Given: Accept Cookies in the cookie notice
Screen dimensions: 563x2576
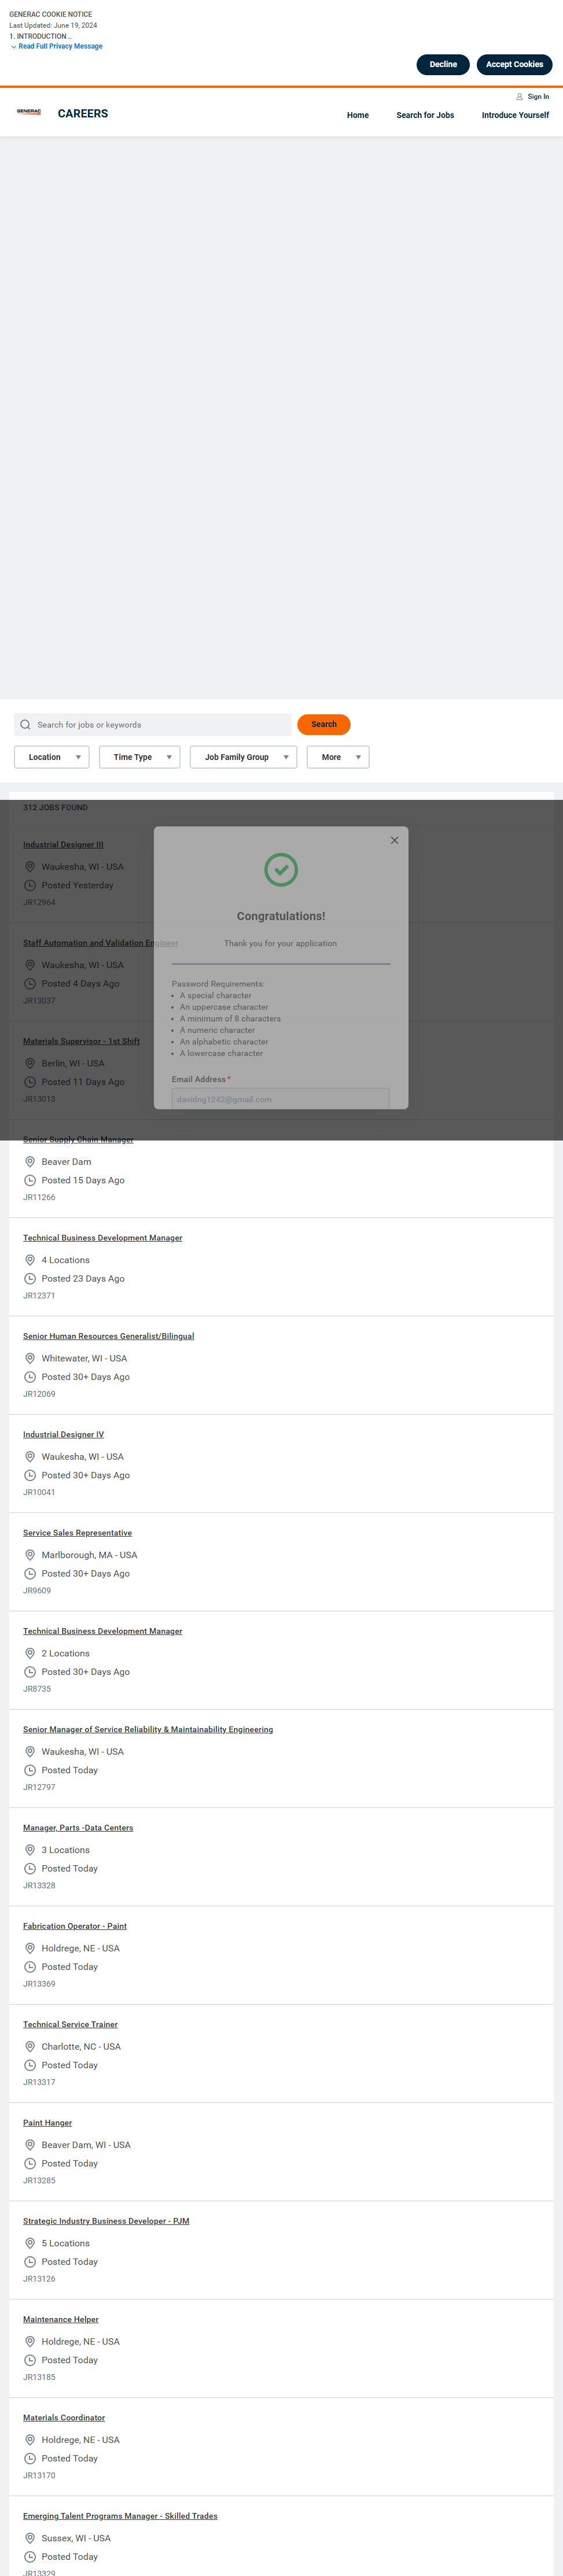Looking at the screenshot, I should point(514,64).
